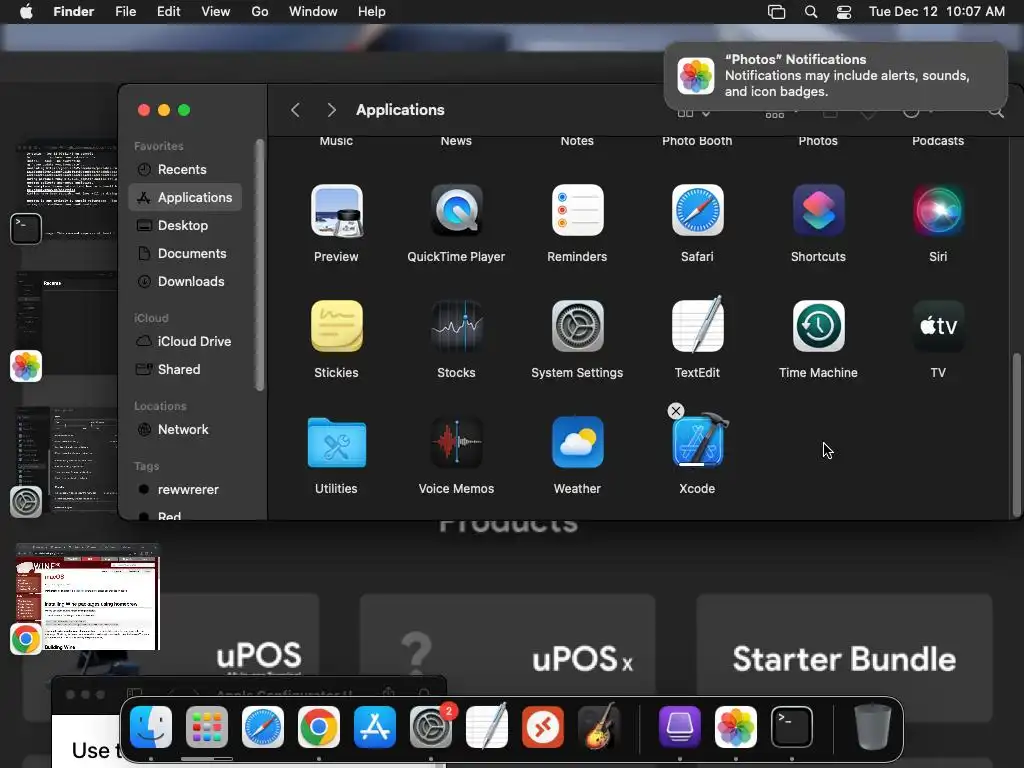Select Network under Locations
1024x768 pixels.
coord(185,430)
